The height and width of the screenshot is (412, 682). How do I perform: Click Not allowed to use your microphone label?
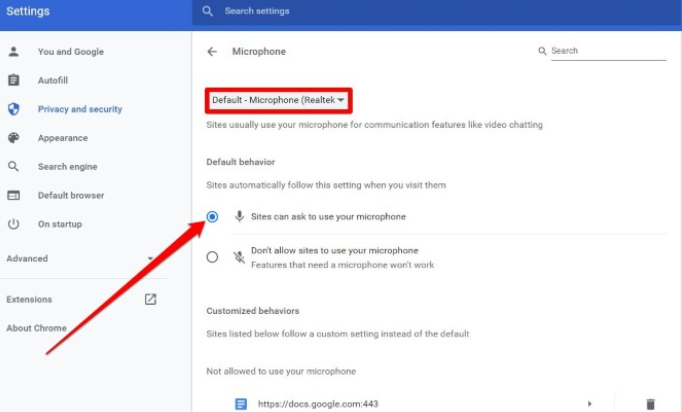(281, 372)
